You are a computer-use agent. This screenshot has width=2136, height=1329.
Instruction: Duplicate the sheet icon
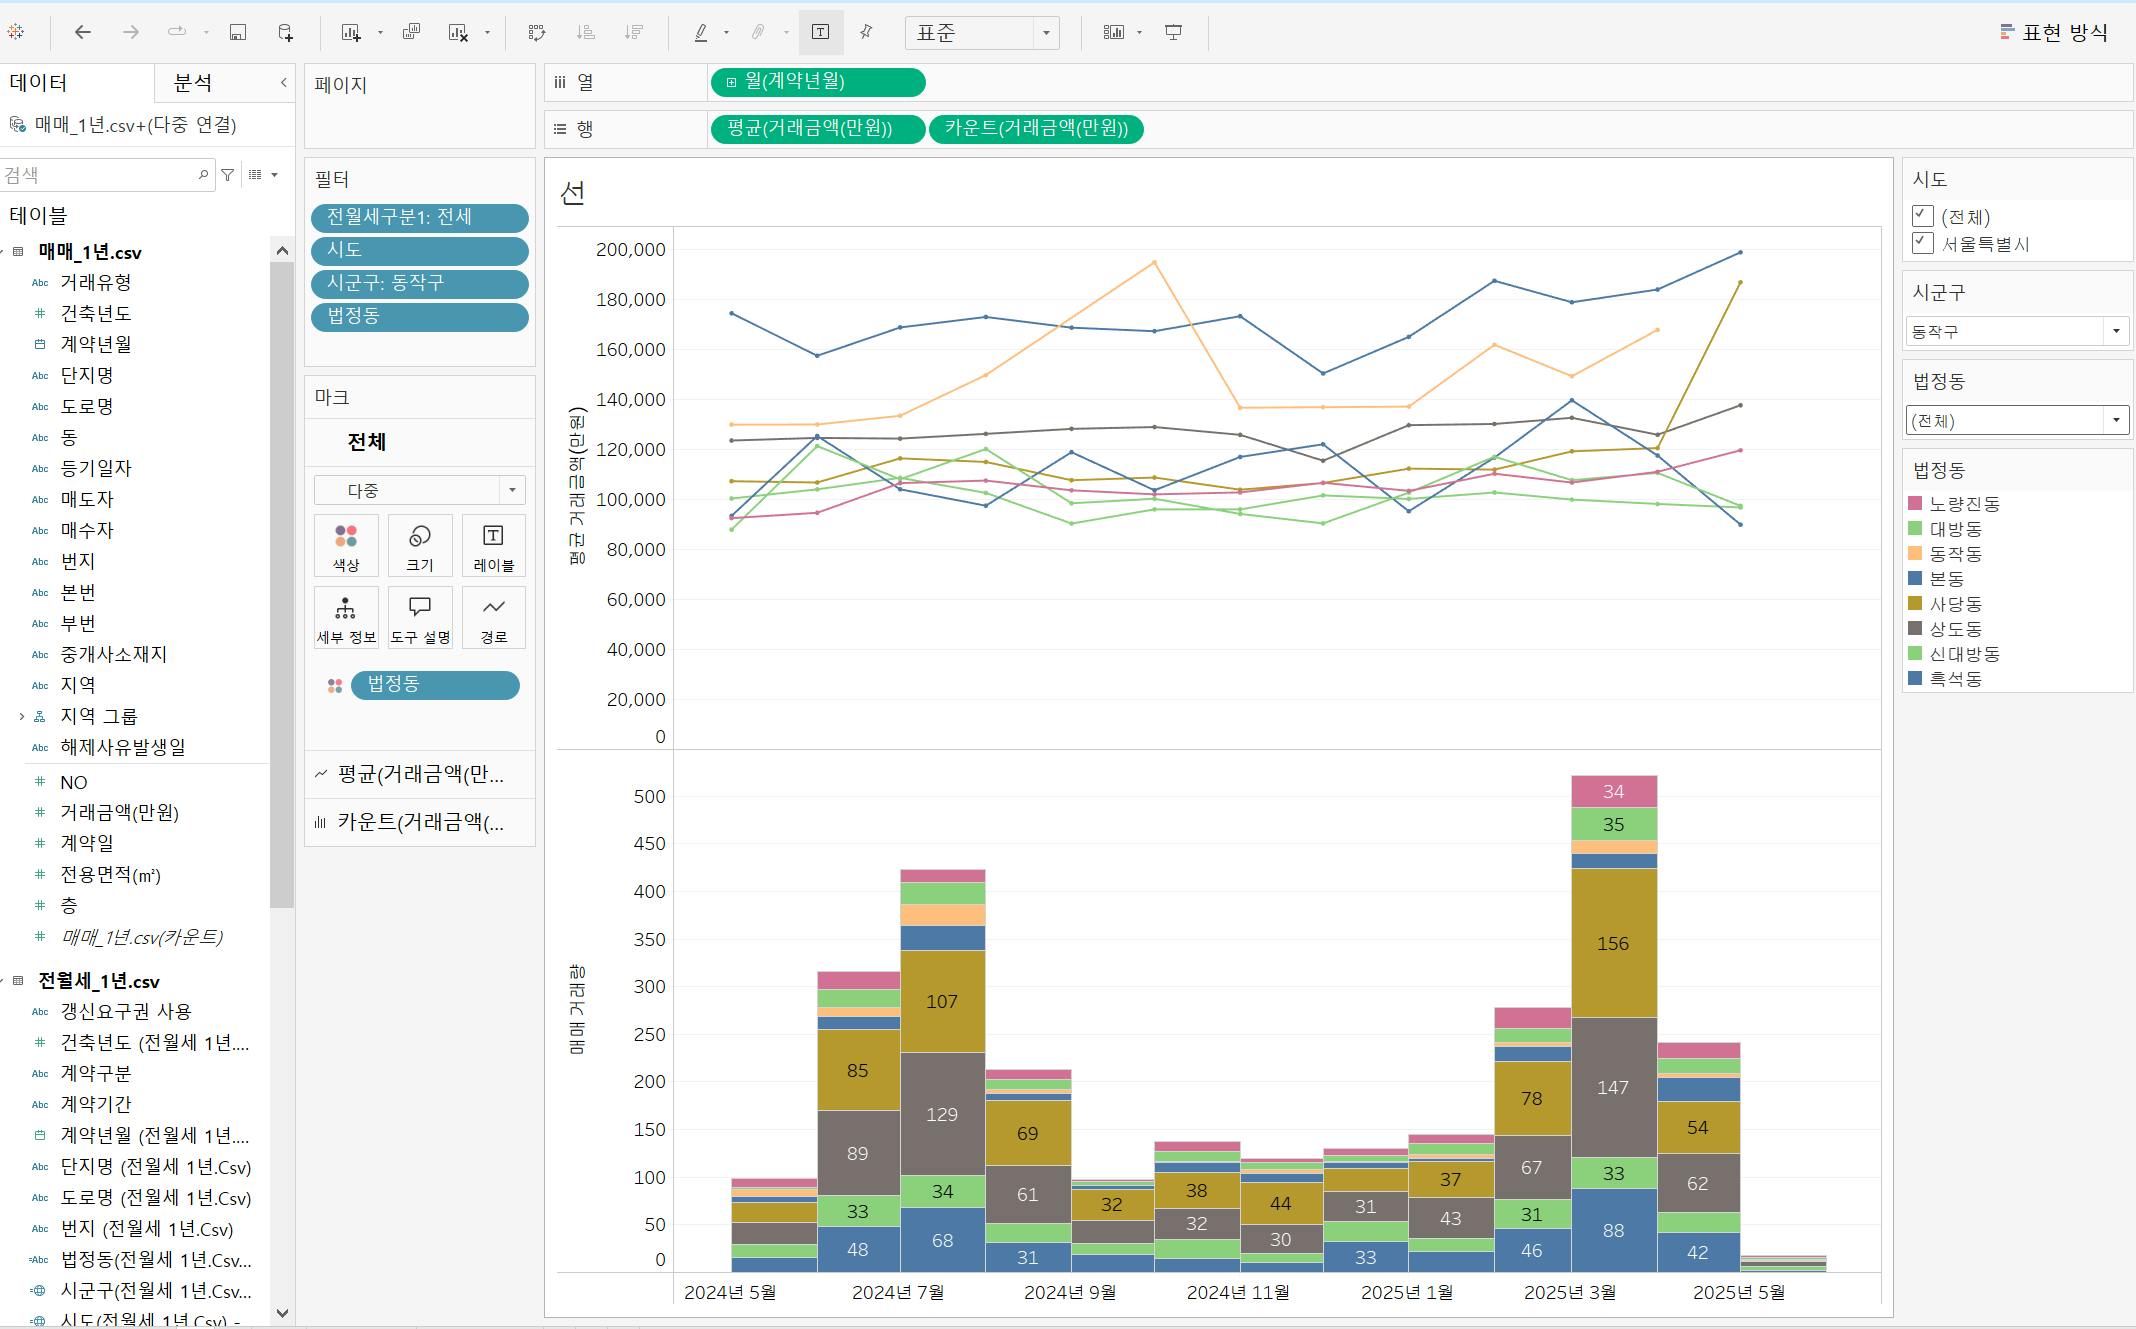click(411, 33)
